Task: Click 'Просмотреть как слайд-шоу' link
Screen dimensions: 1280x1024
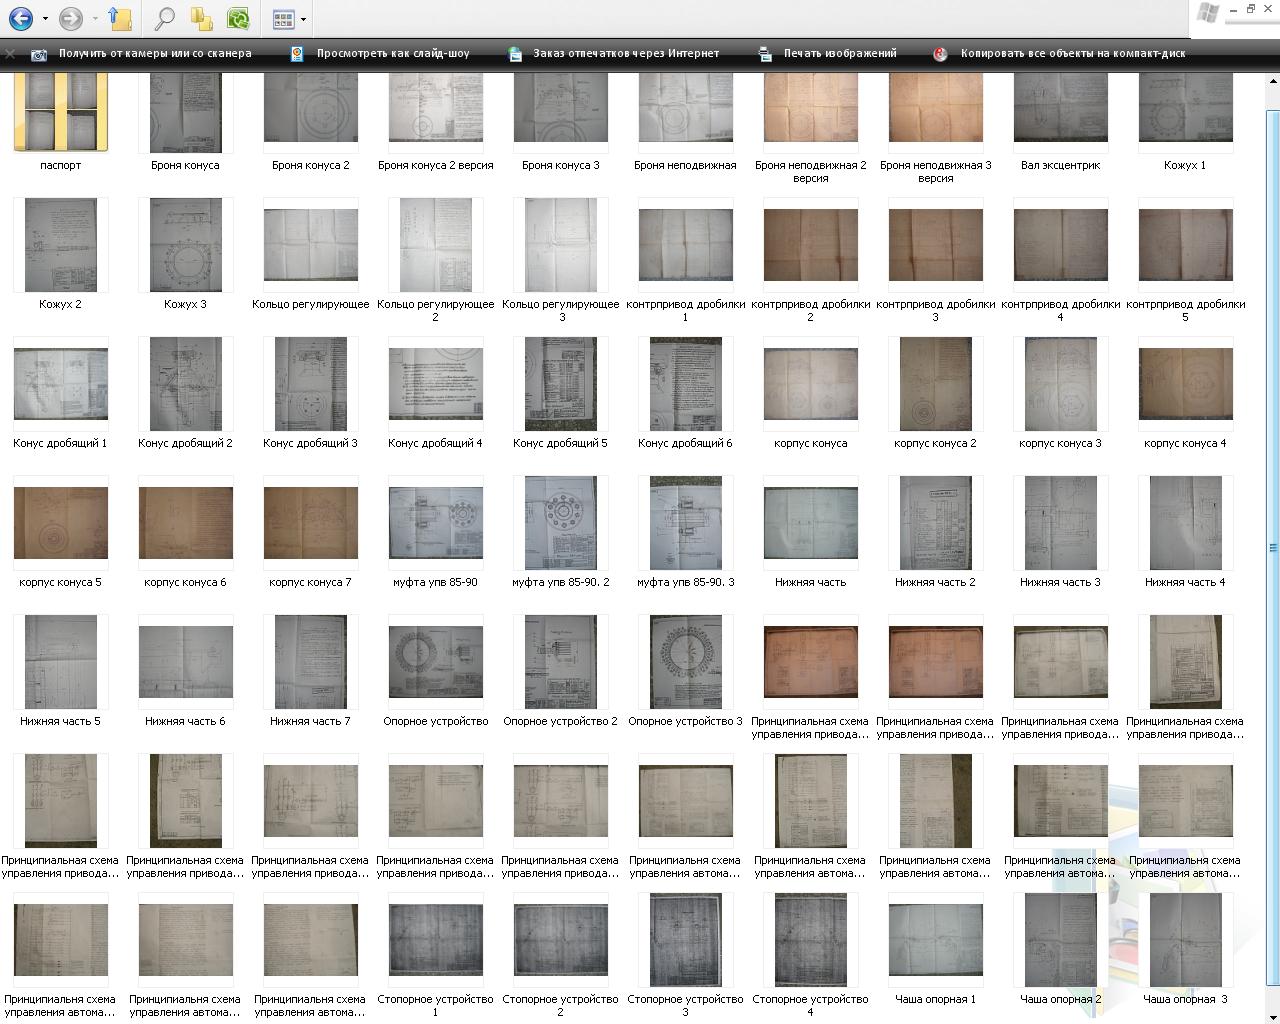Action: click(x=393, y=54)
